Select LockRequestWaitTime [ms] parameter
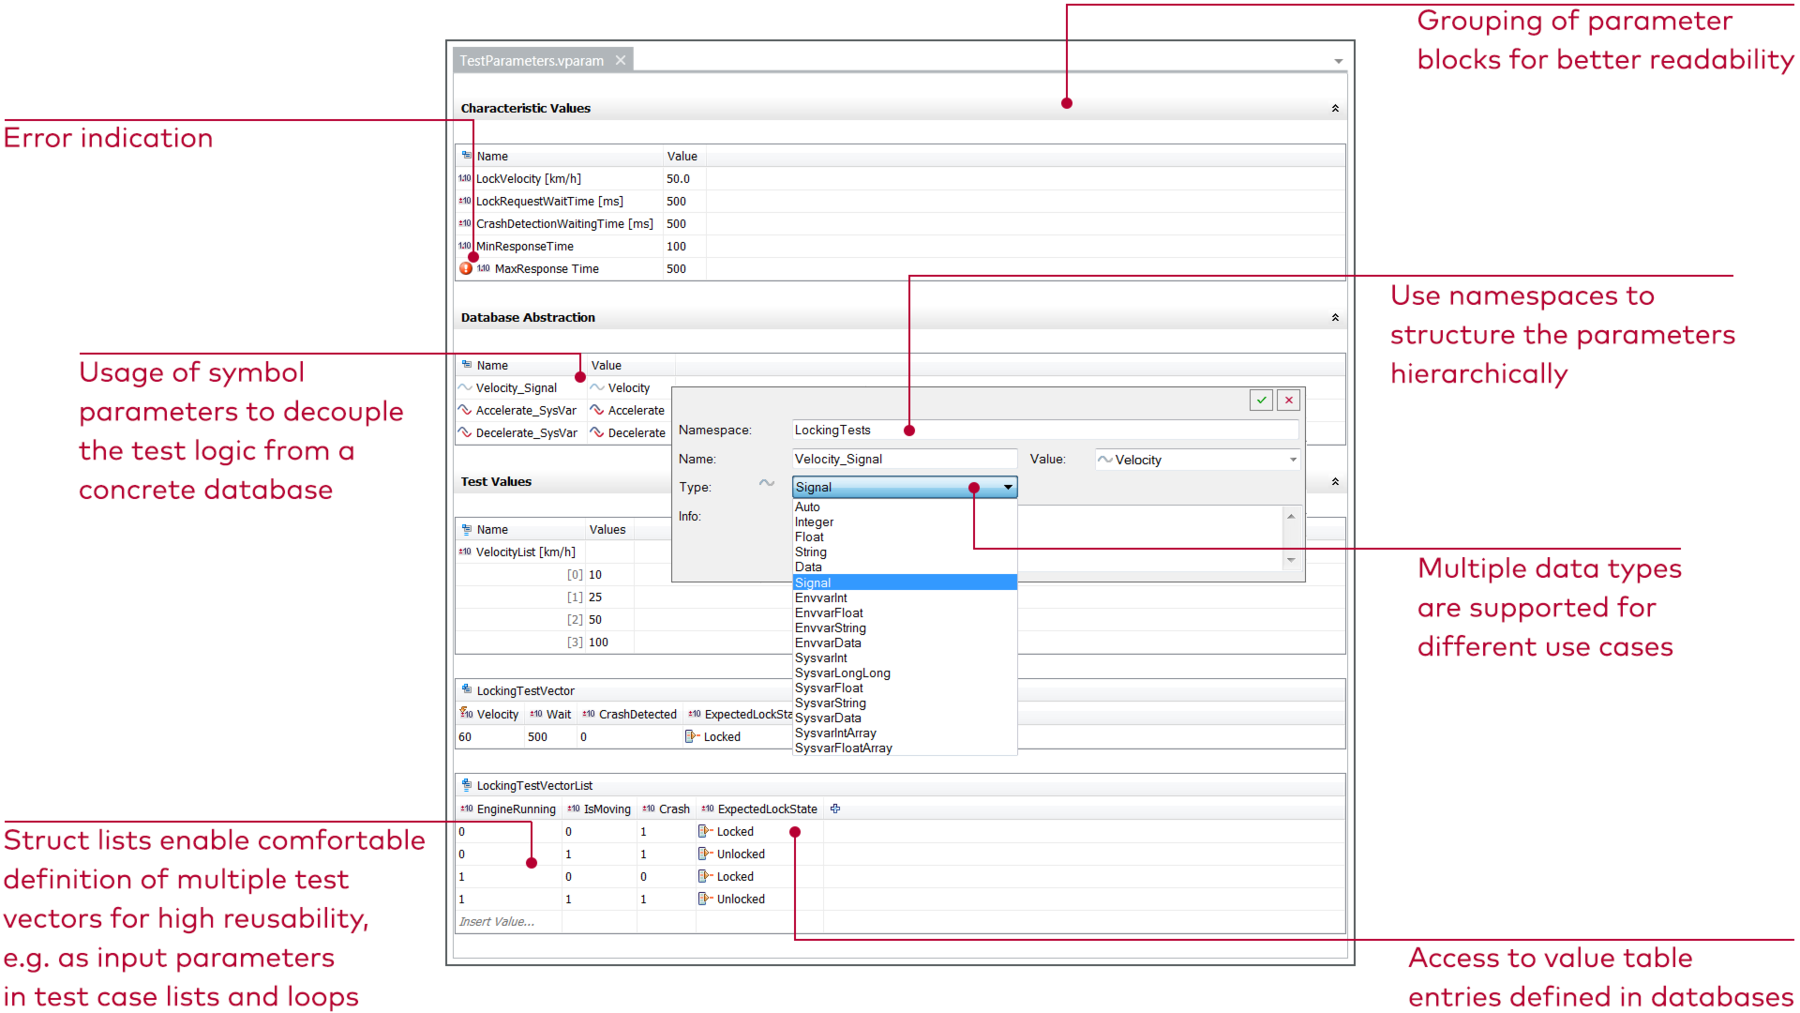The width and height of the screenshot is (1800, 1013). (x=549, y=201)
